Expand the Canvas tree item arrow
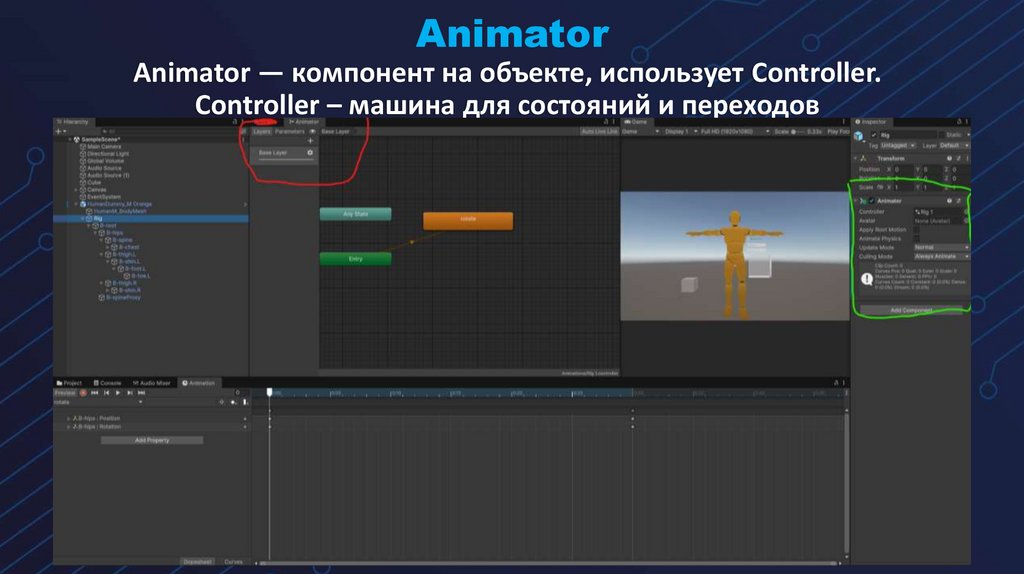This screenshot has width=1024, height=574. [x=76, y=190]
